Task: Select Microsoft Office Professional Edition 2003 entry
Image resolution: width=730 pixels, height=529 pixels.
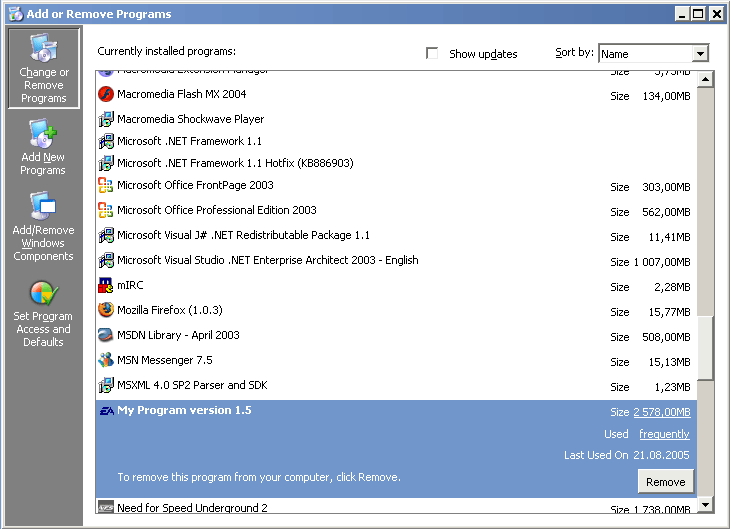Action: coord(216,210)
